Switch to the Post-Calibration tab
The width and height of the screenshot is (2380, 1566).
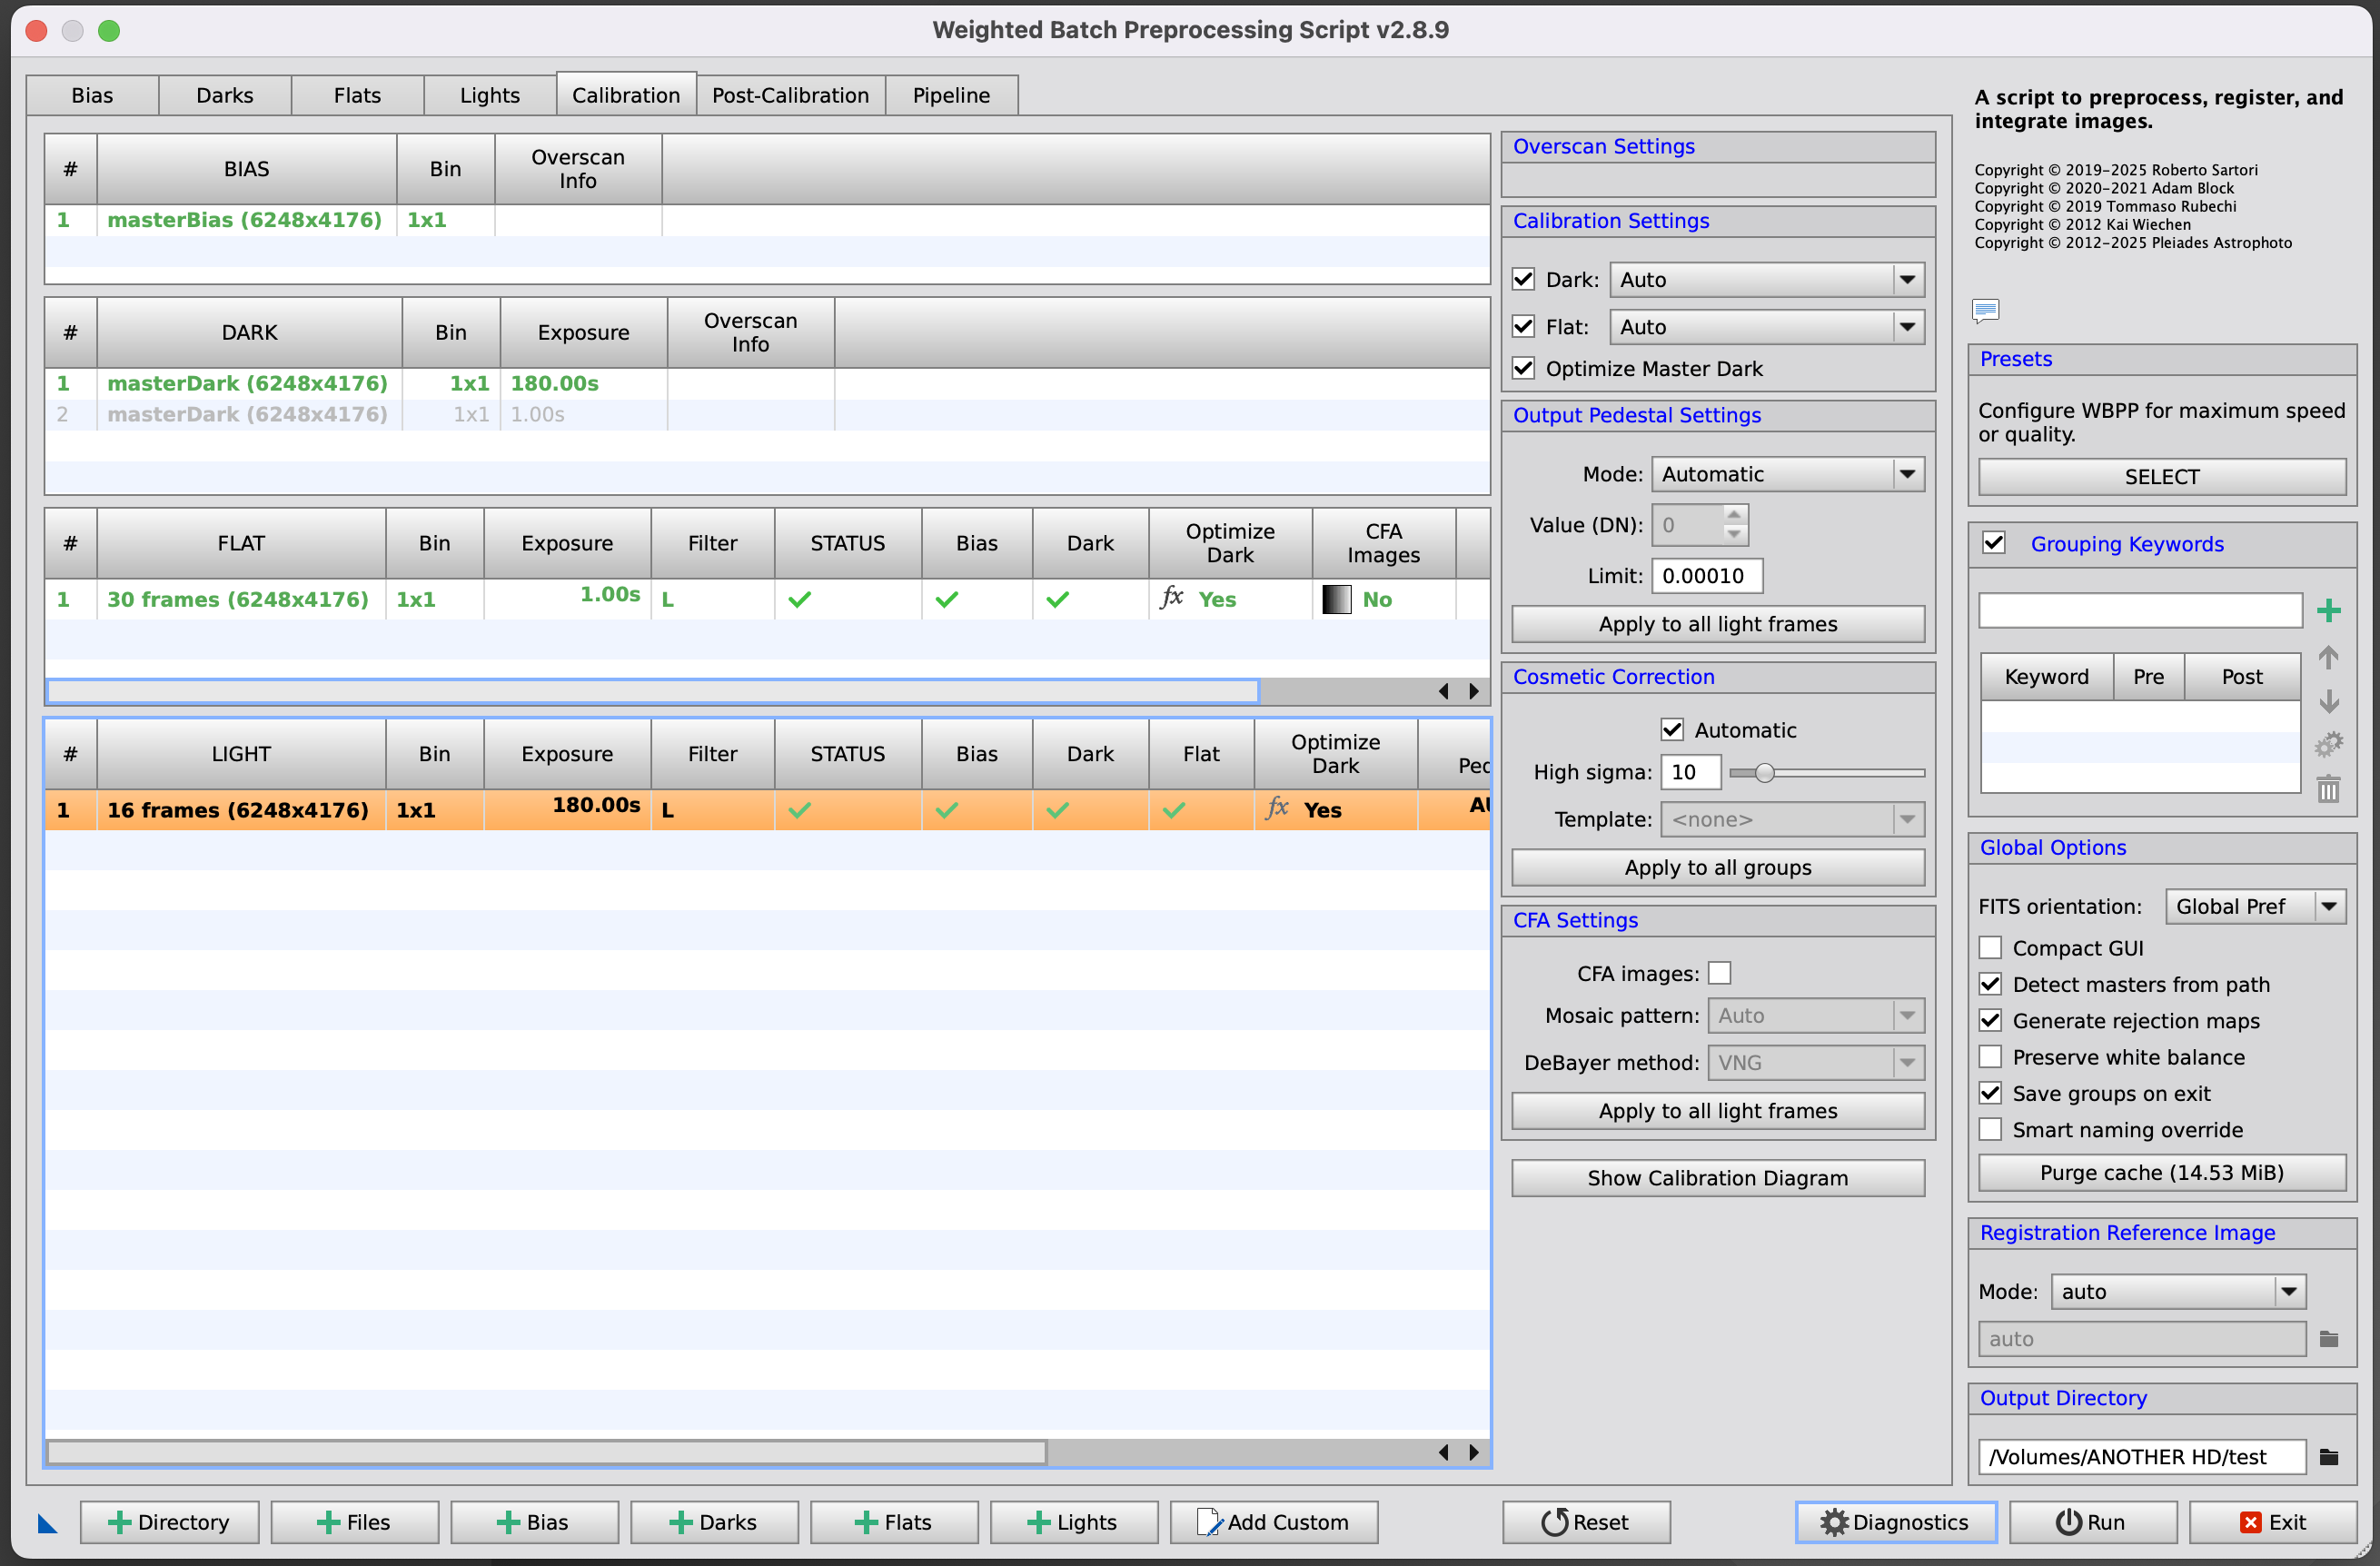[790, 95]
